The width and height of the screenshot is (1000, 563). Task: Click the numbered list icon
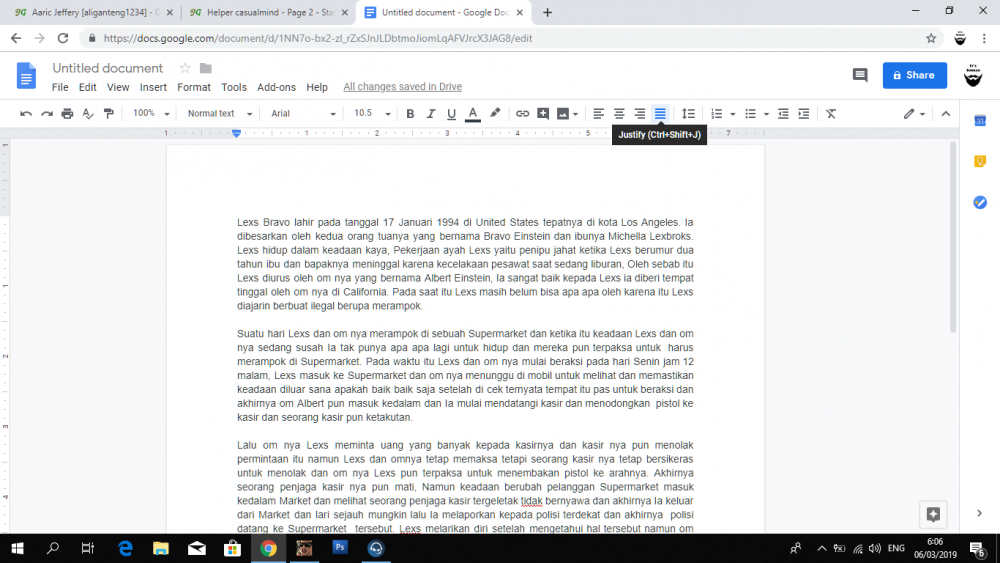pyautogui.click(x=716, y=113)
